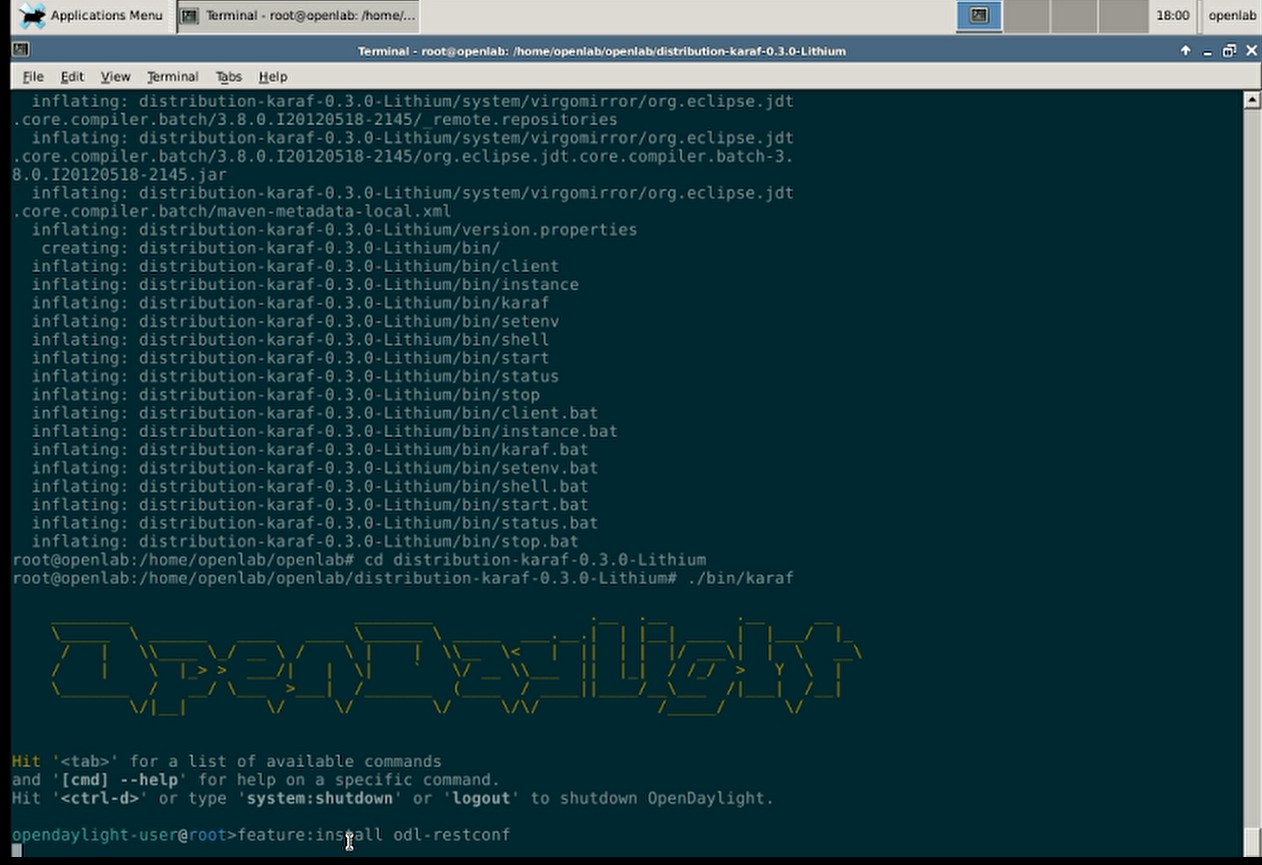Open the window menu icon in titlebar
Viewport: 1262px width, 865px height.
point(21,50)
